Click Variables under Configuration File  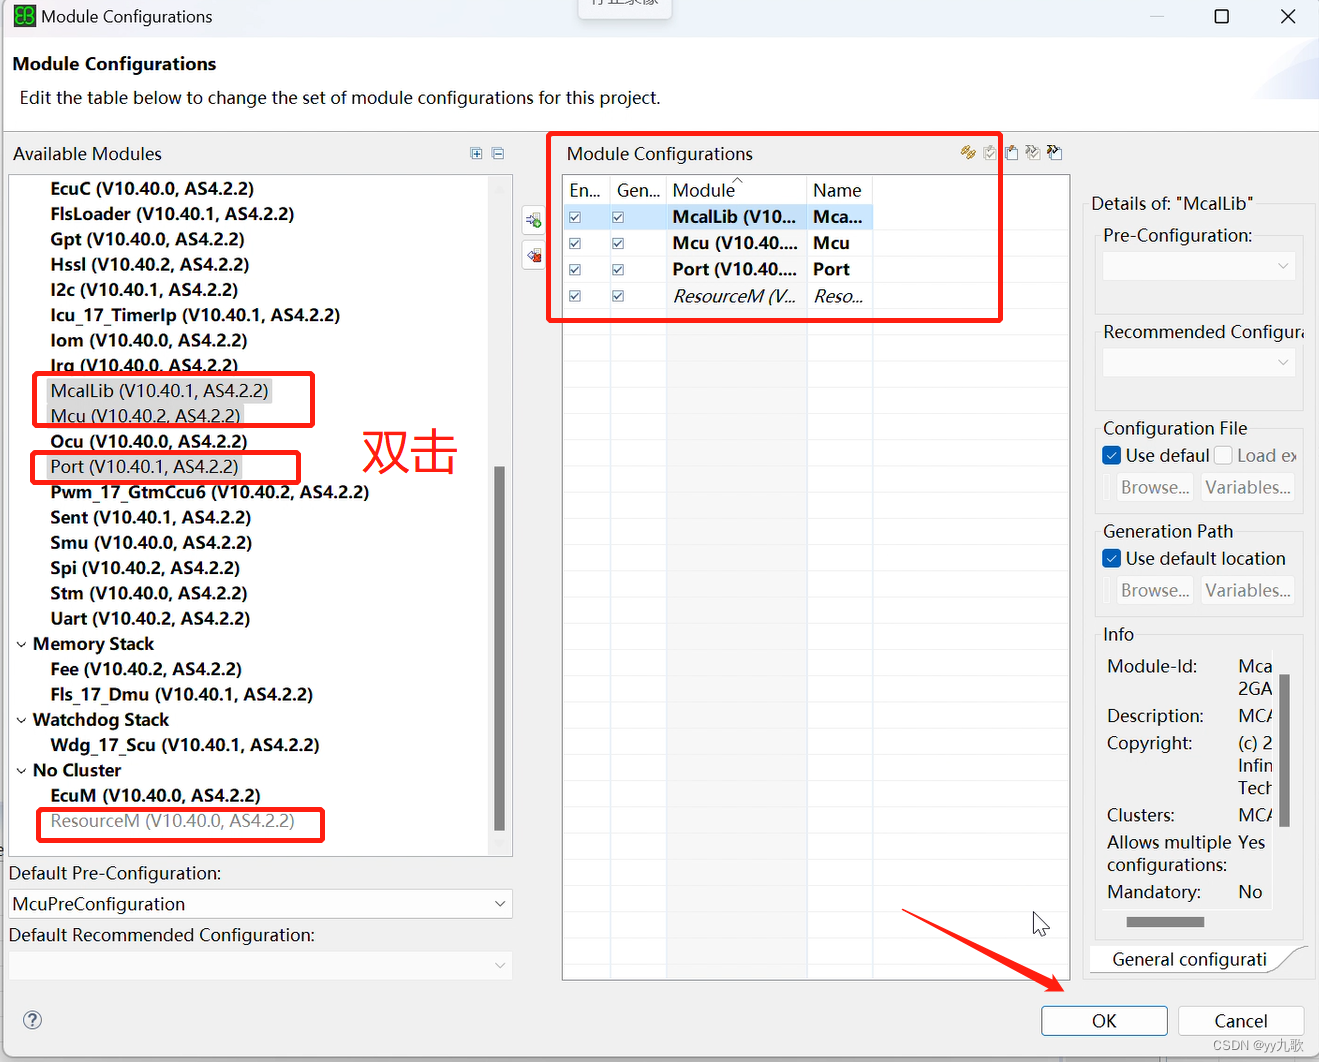click(1247, 487)
